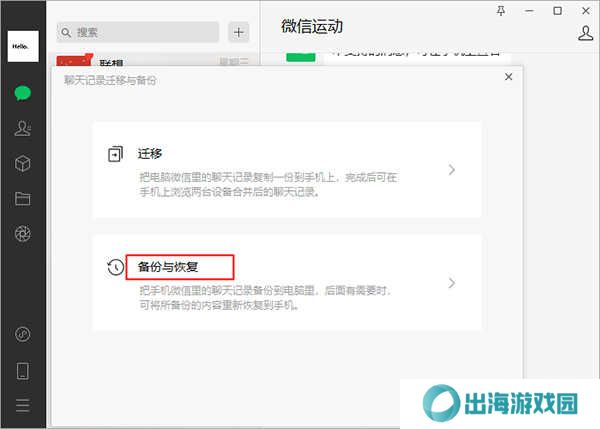Open the Files folder icon in sidebar
The width and height of the screenshot is (600, 429).
click(23, 199)
